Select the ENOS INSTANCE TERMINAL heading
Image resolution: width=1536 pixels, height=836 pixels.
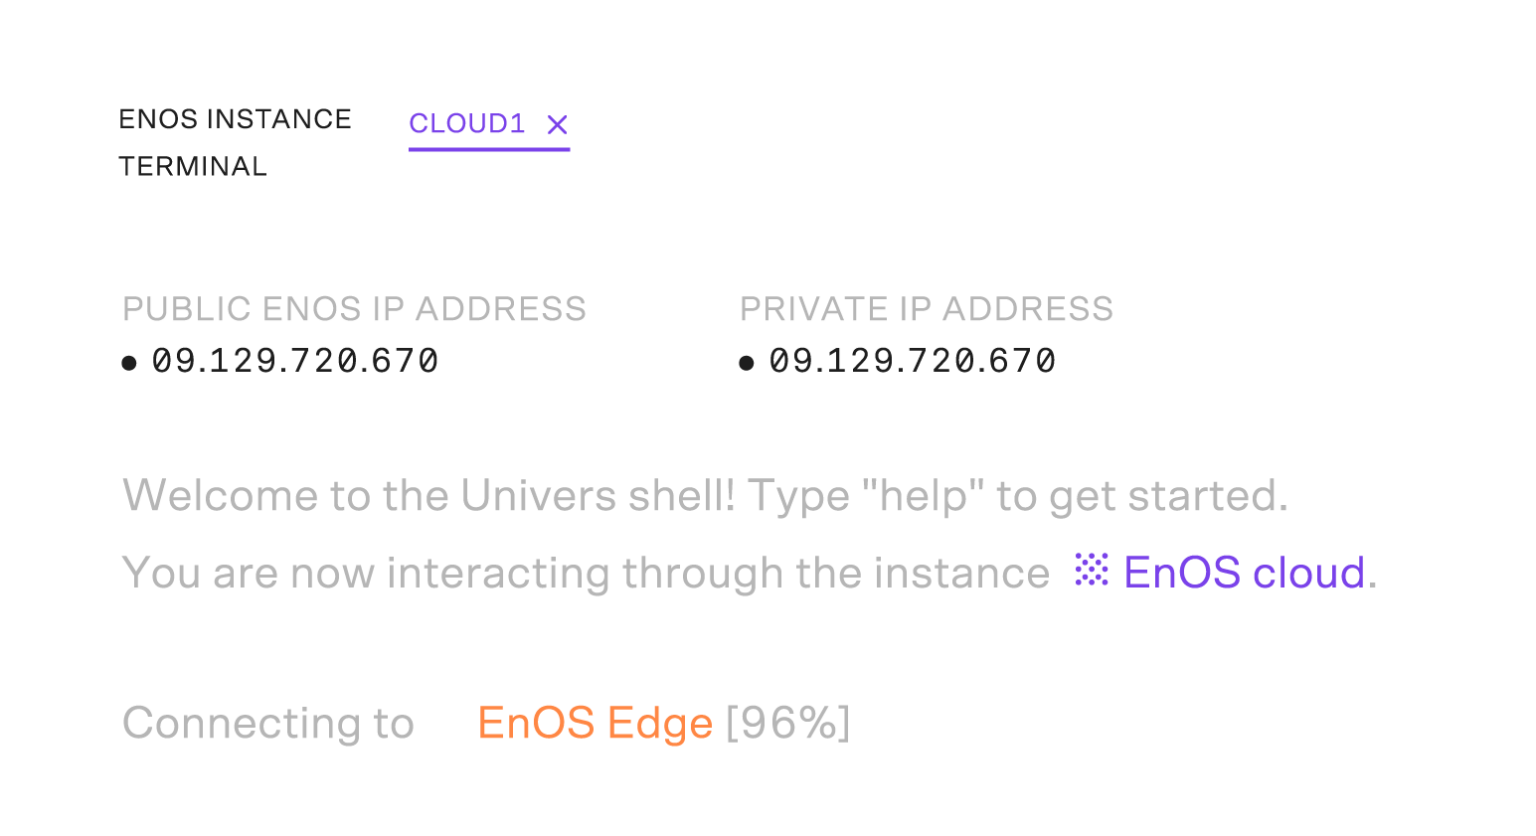coord(236,142)
